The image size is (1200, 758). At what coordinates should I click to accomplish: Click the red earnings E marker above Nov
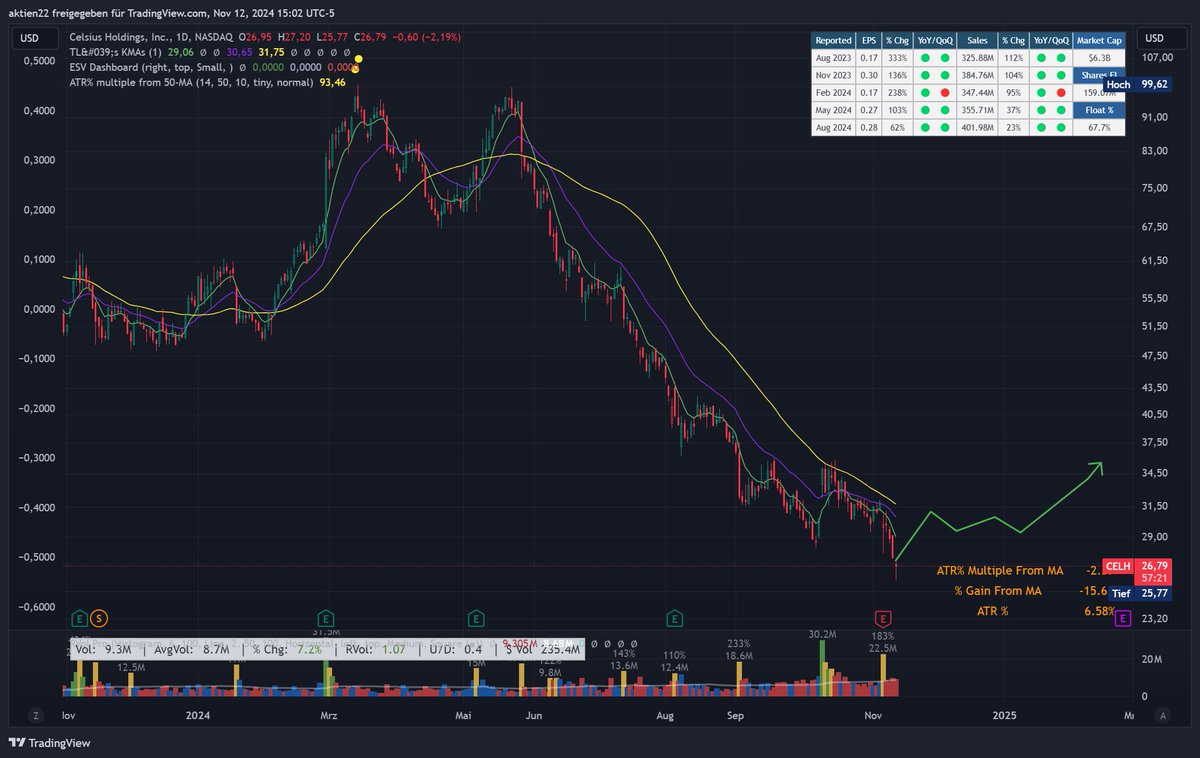coord(882,618)
